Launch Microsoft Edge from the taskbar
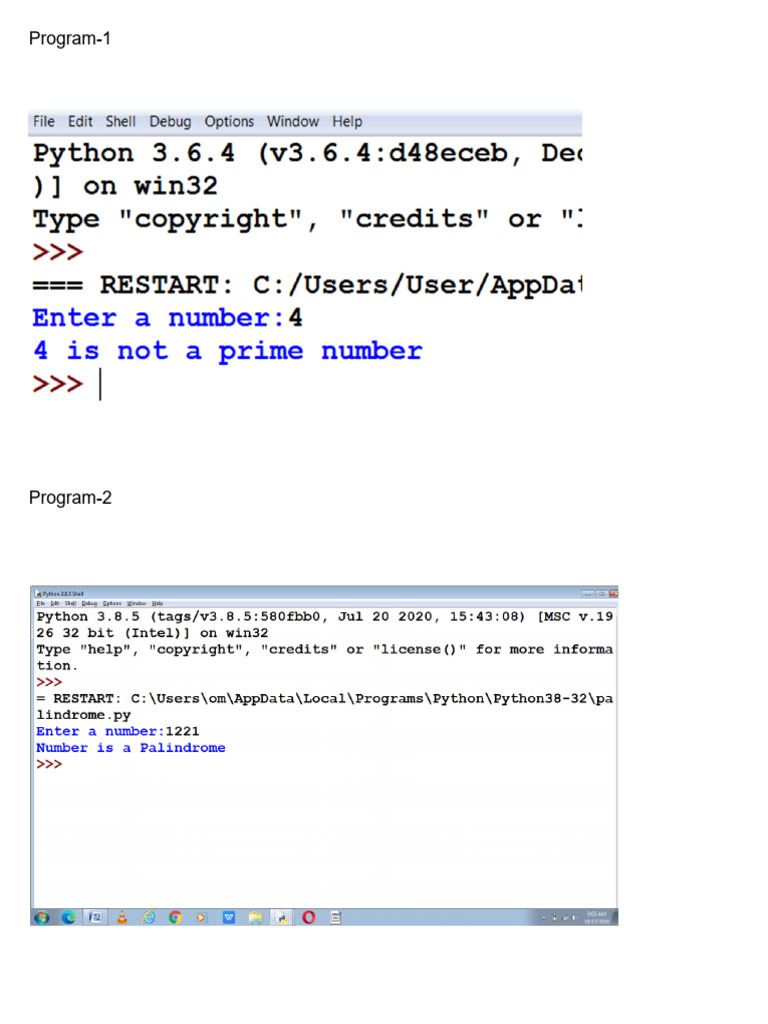The height and width of the screenshot is (1024, 768). coord(69,918)
